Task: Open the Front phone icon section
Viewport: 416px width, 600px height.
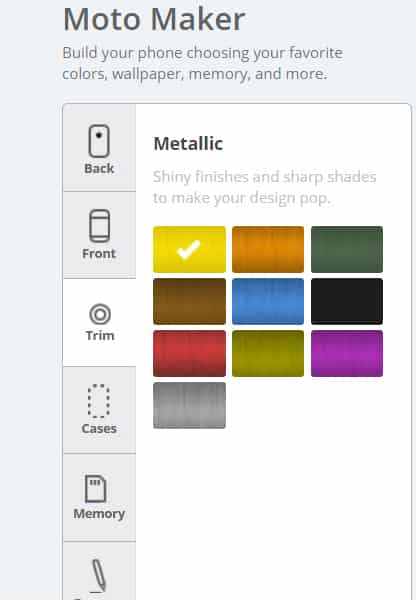Action: coord(100,226)
